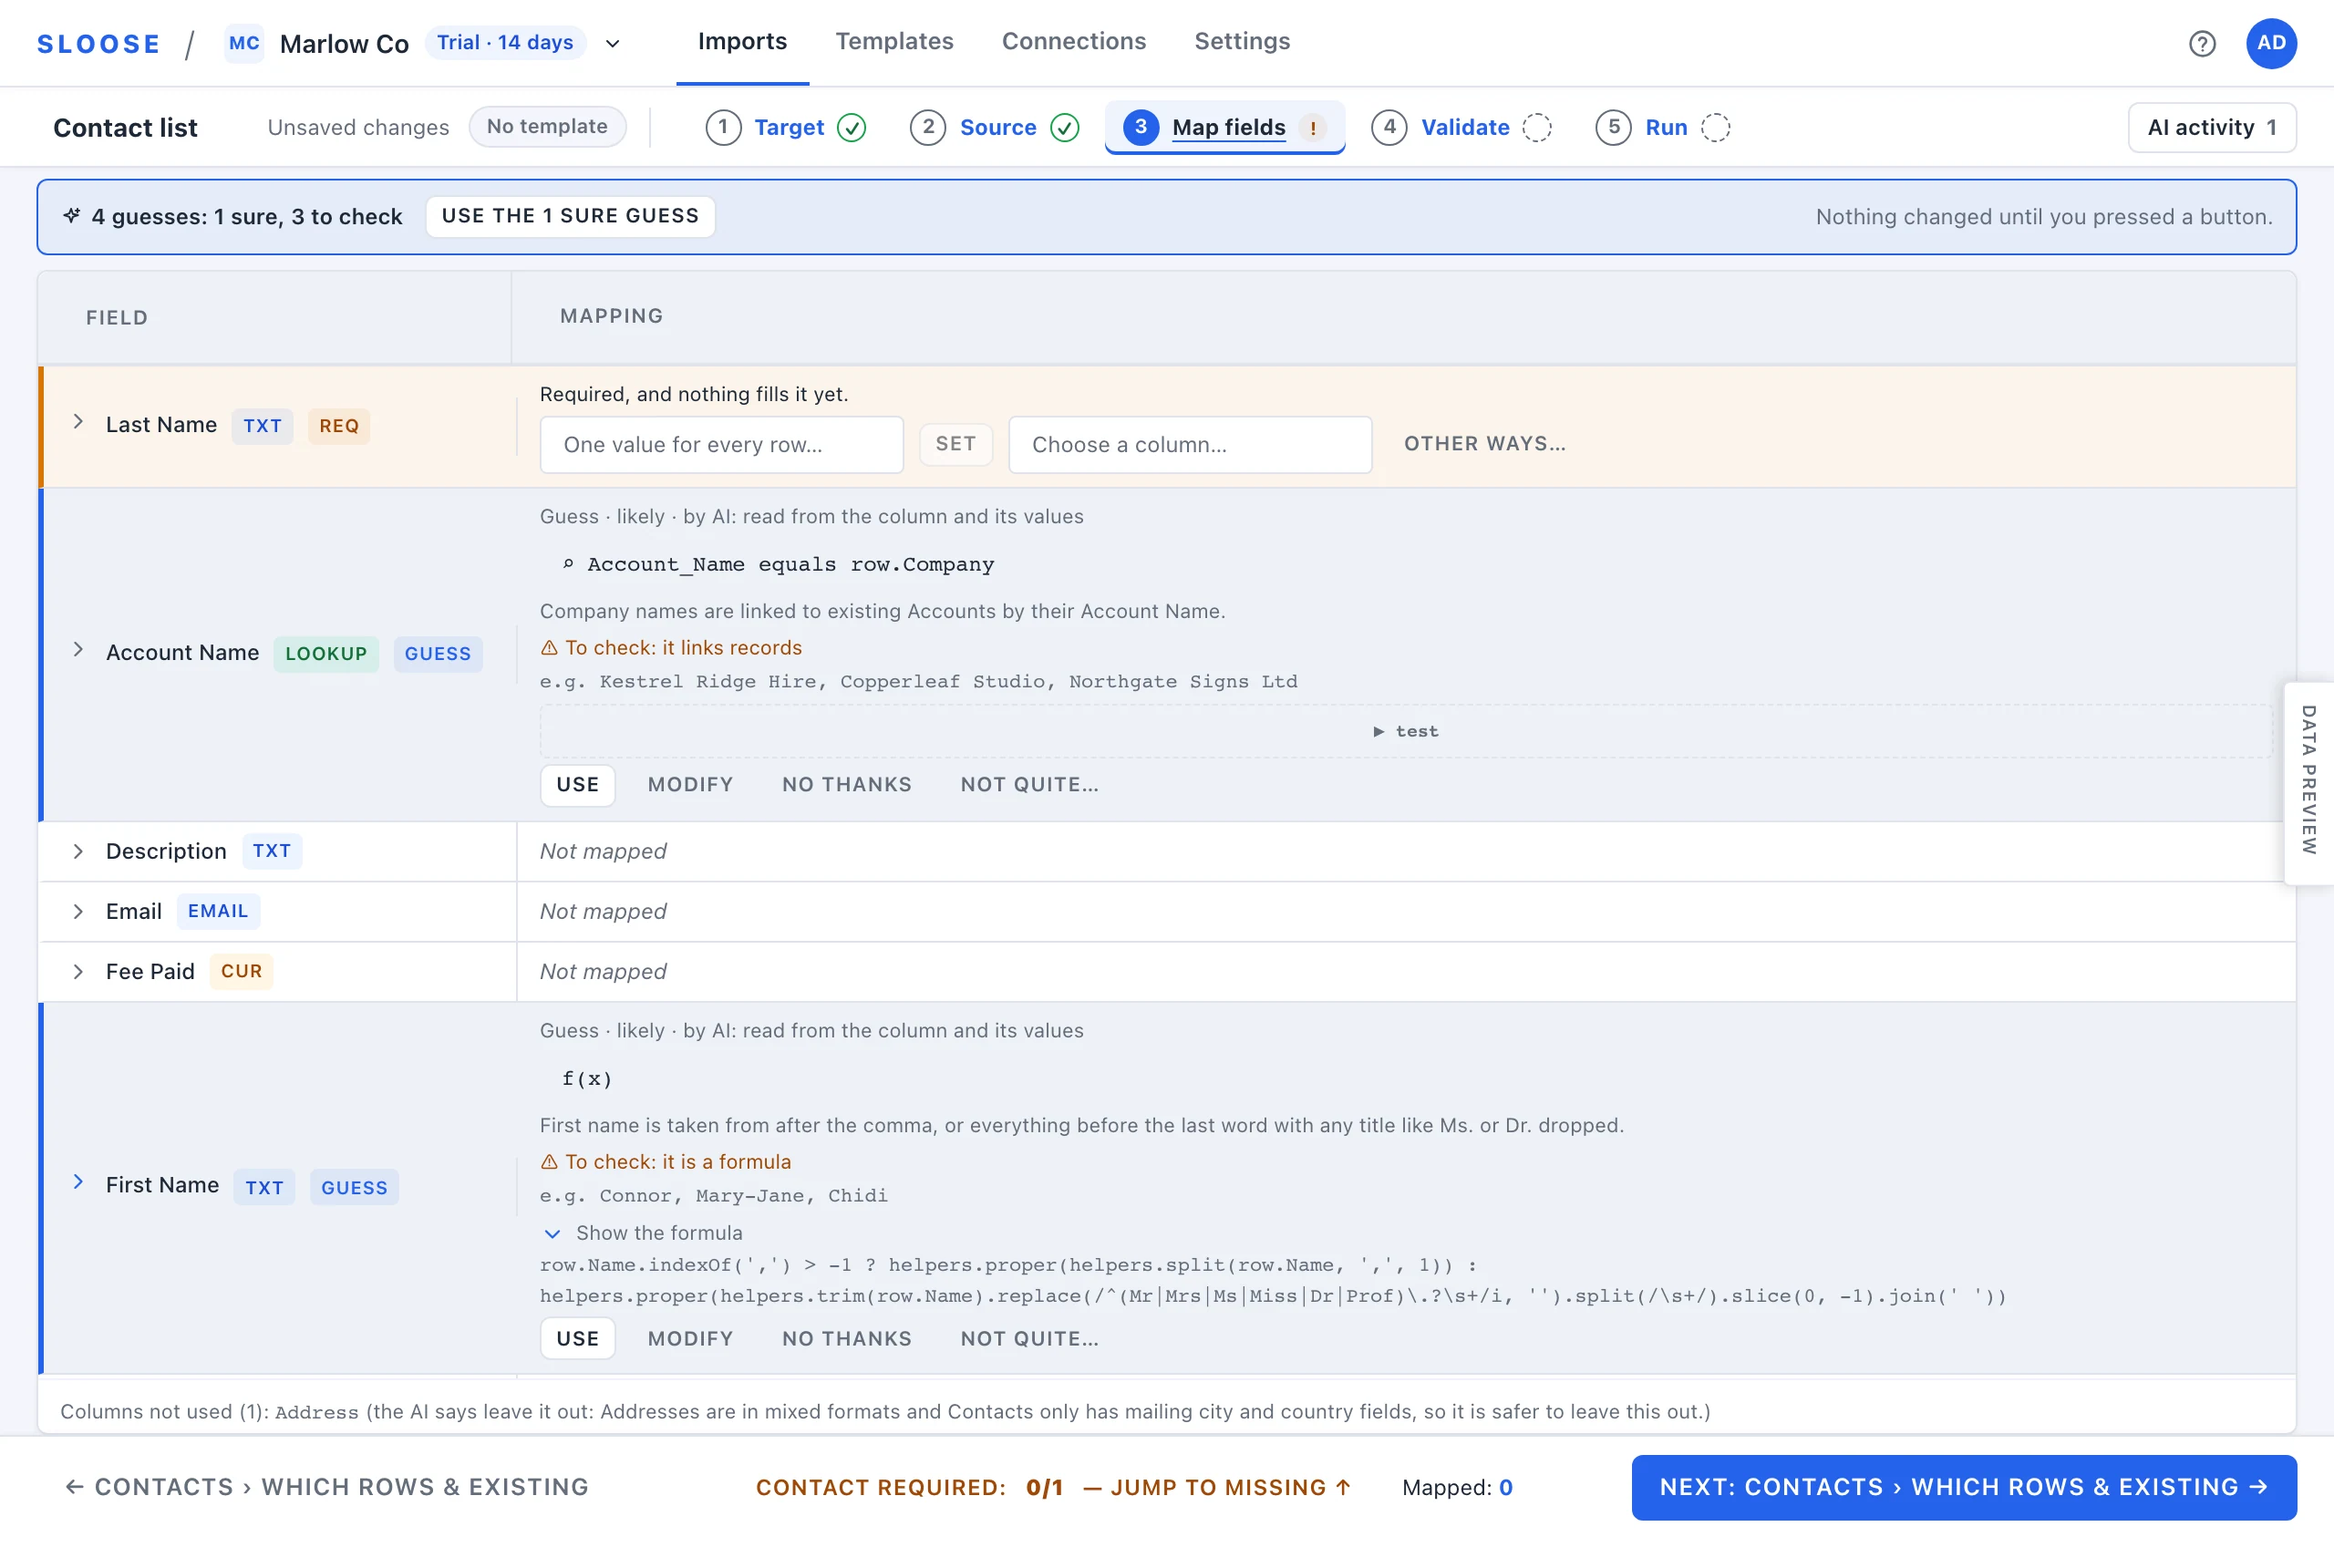Open the Choose a column selector

pyautogui.click(x=1189, y=445)
